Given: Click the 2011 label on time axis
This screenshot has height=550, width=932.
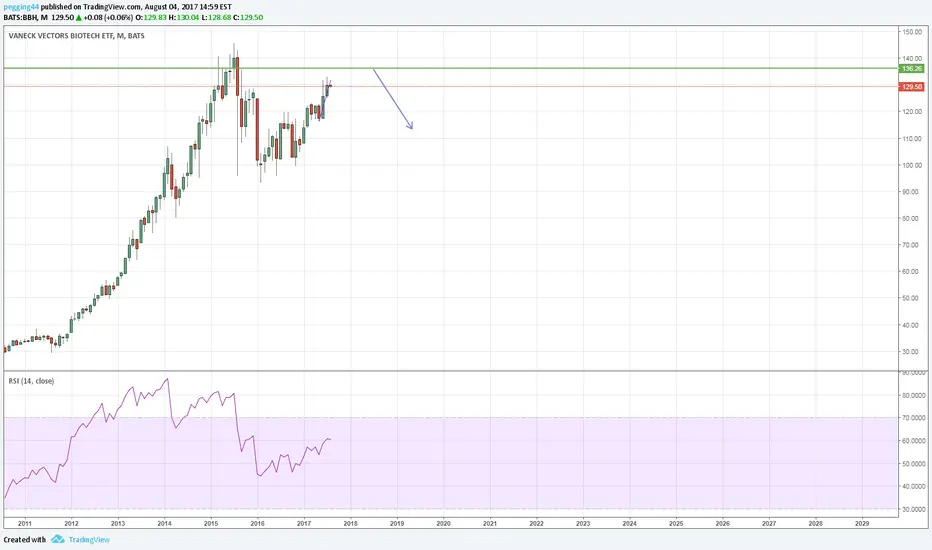Looking at the screenshot, I should coord(25,524).
